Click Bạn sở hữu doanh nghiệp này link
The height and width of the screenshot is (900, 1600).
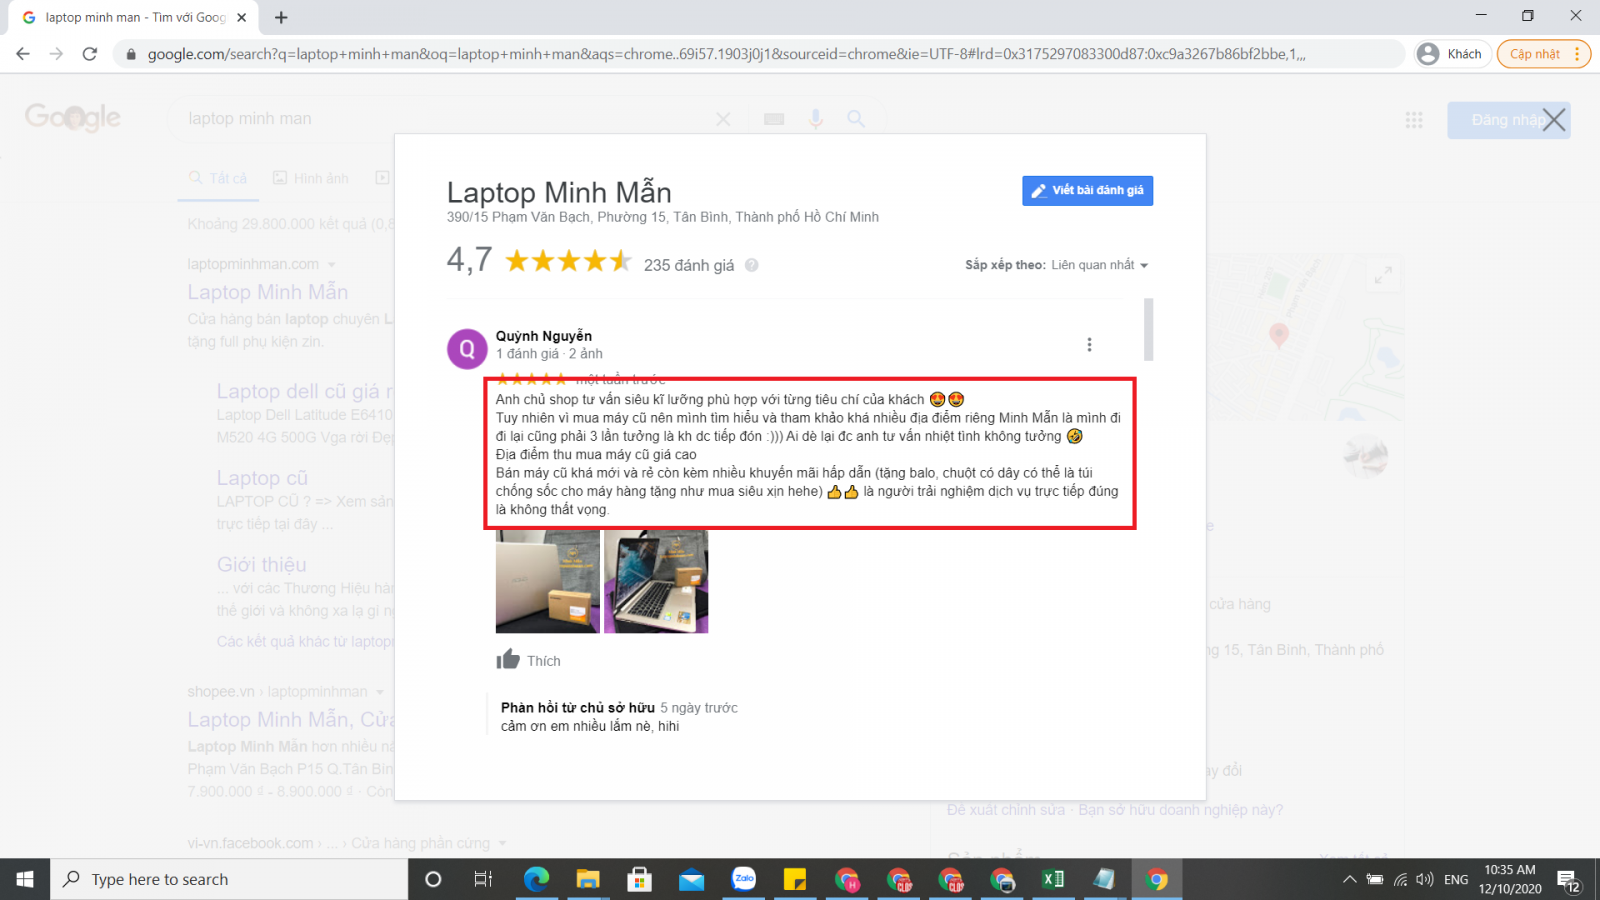[1180, 810]
